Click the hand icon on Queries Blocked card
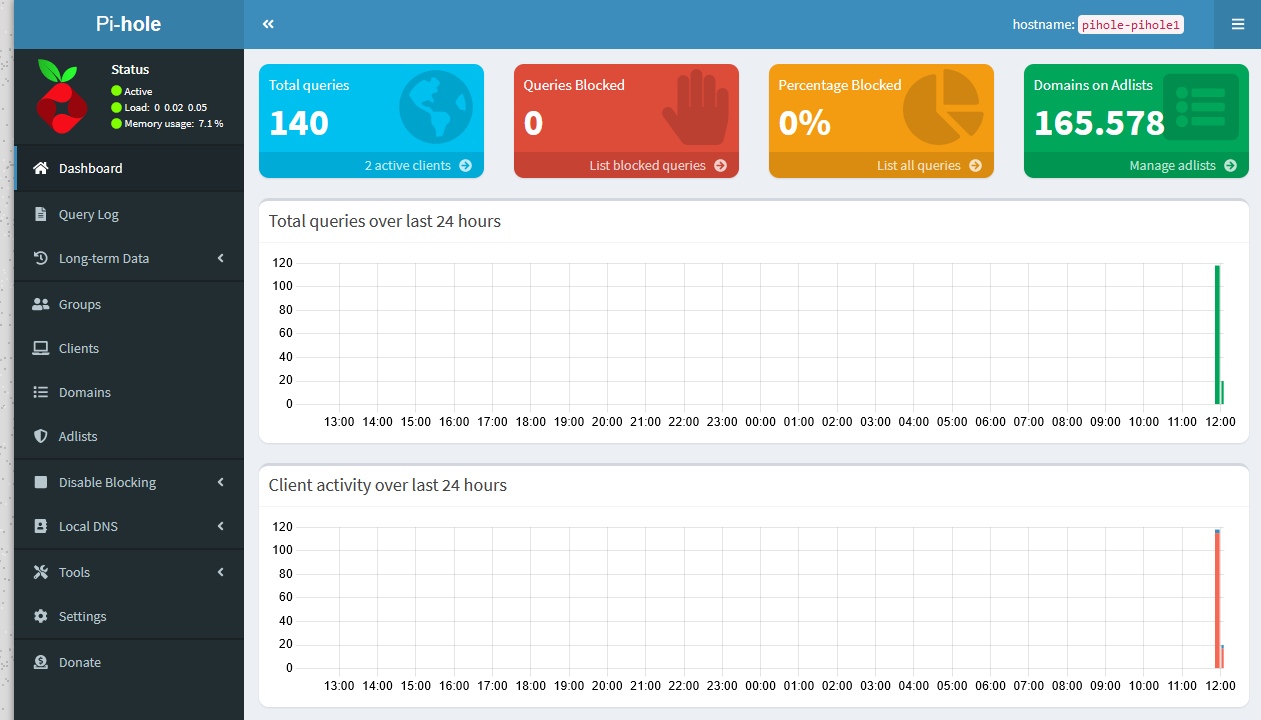Image resolution: width=1261 pixels, height=720 pixels. (x=696, y=108)
